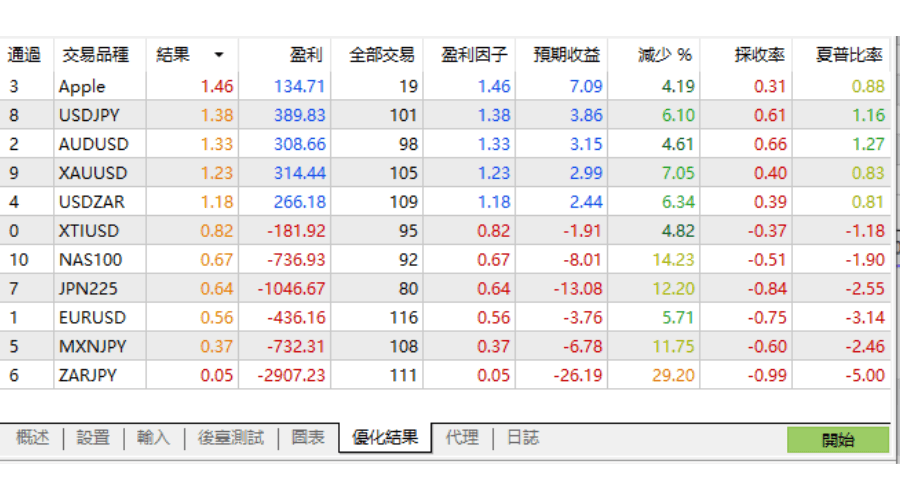Click profit value 134.71
Screen dimensions: 900x500
pyautogui.click(x=300, y=86)
